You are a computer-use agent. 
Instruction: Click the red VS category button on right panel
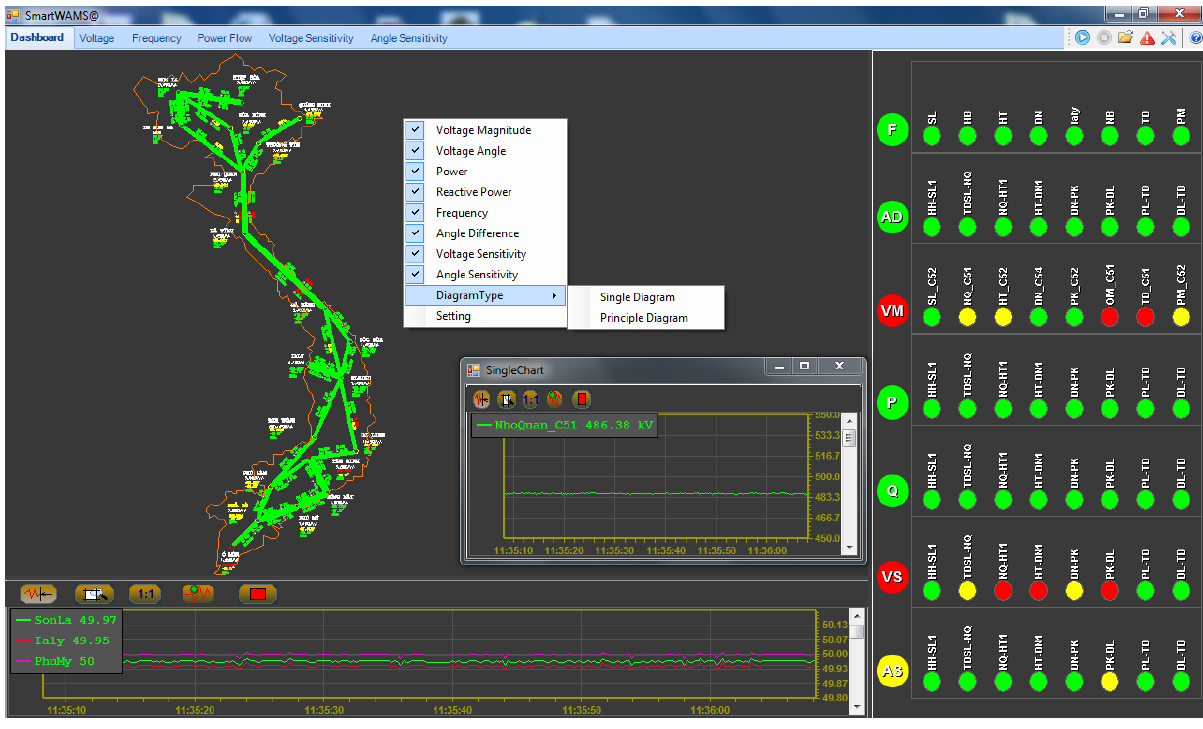click(x=892, y=577)
